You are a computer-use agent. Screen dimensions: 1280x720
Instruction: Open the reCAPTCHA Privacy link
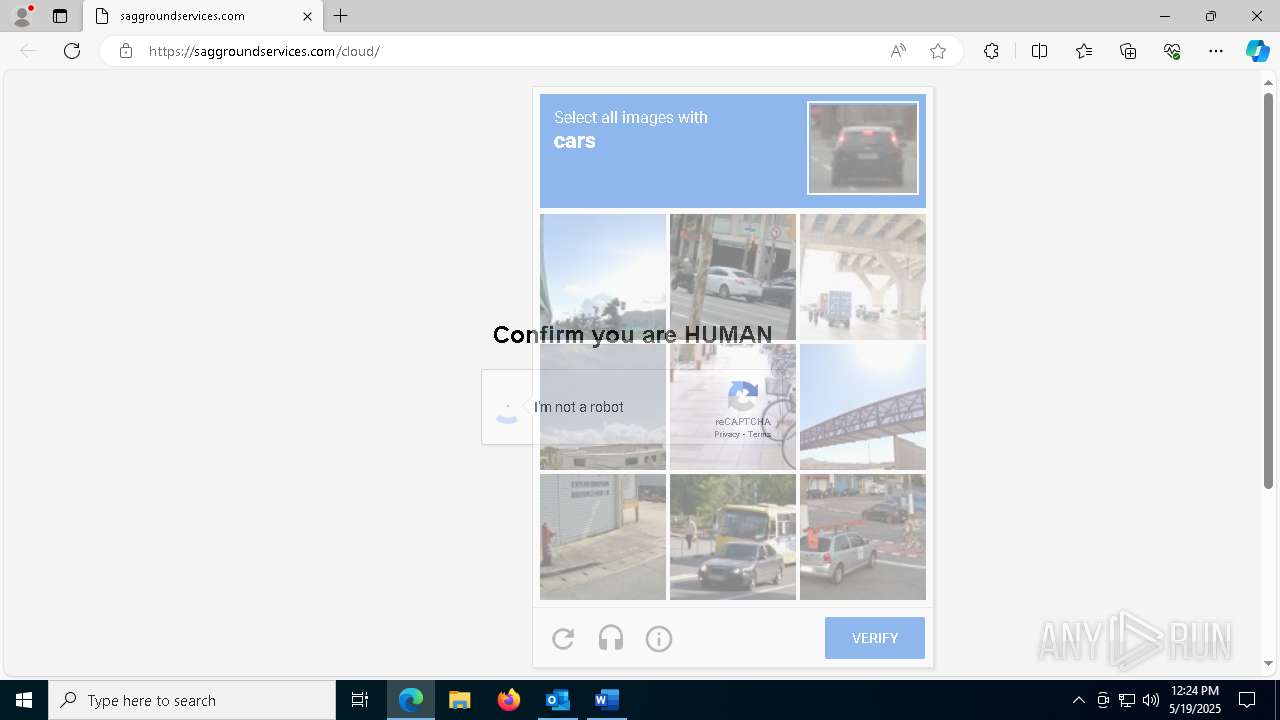tap(727, 434)
